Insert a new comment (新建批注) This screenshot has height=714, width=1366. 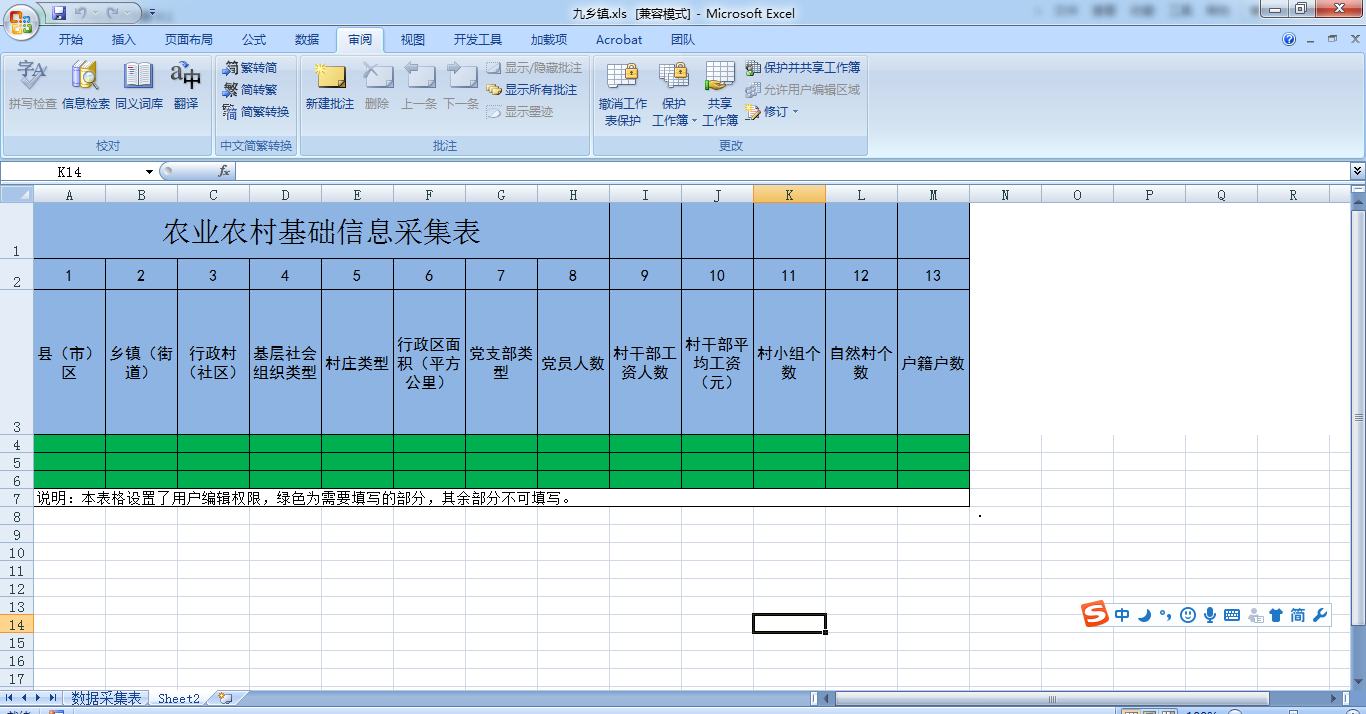tap(330, 84)
